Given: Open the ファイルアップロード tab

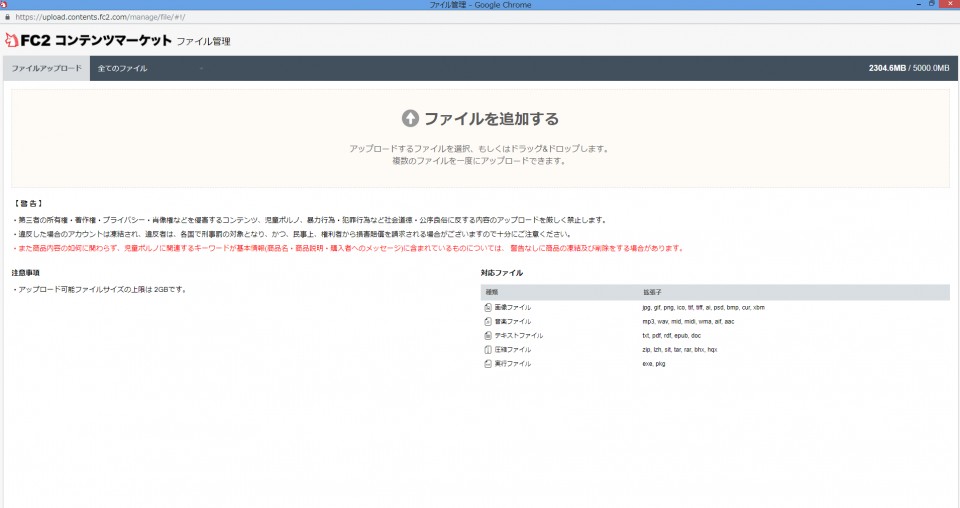Looking at the screenshot, I should point(46,68).
